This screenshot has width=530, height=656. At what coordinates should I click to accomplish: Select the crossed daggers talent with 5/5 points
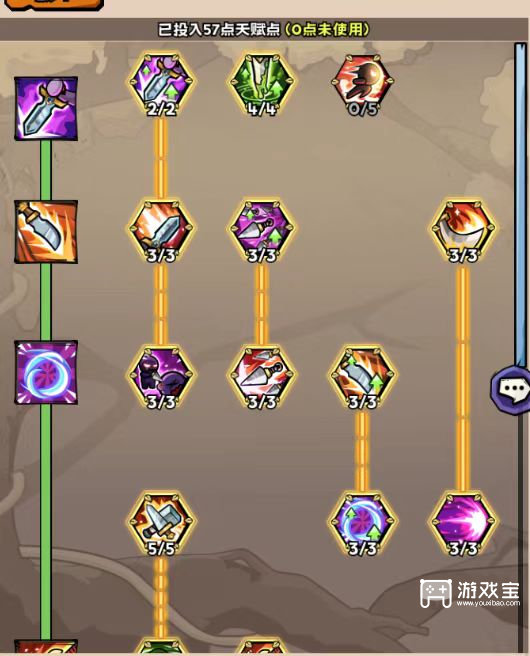click(161, 524)
